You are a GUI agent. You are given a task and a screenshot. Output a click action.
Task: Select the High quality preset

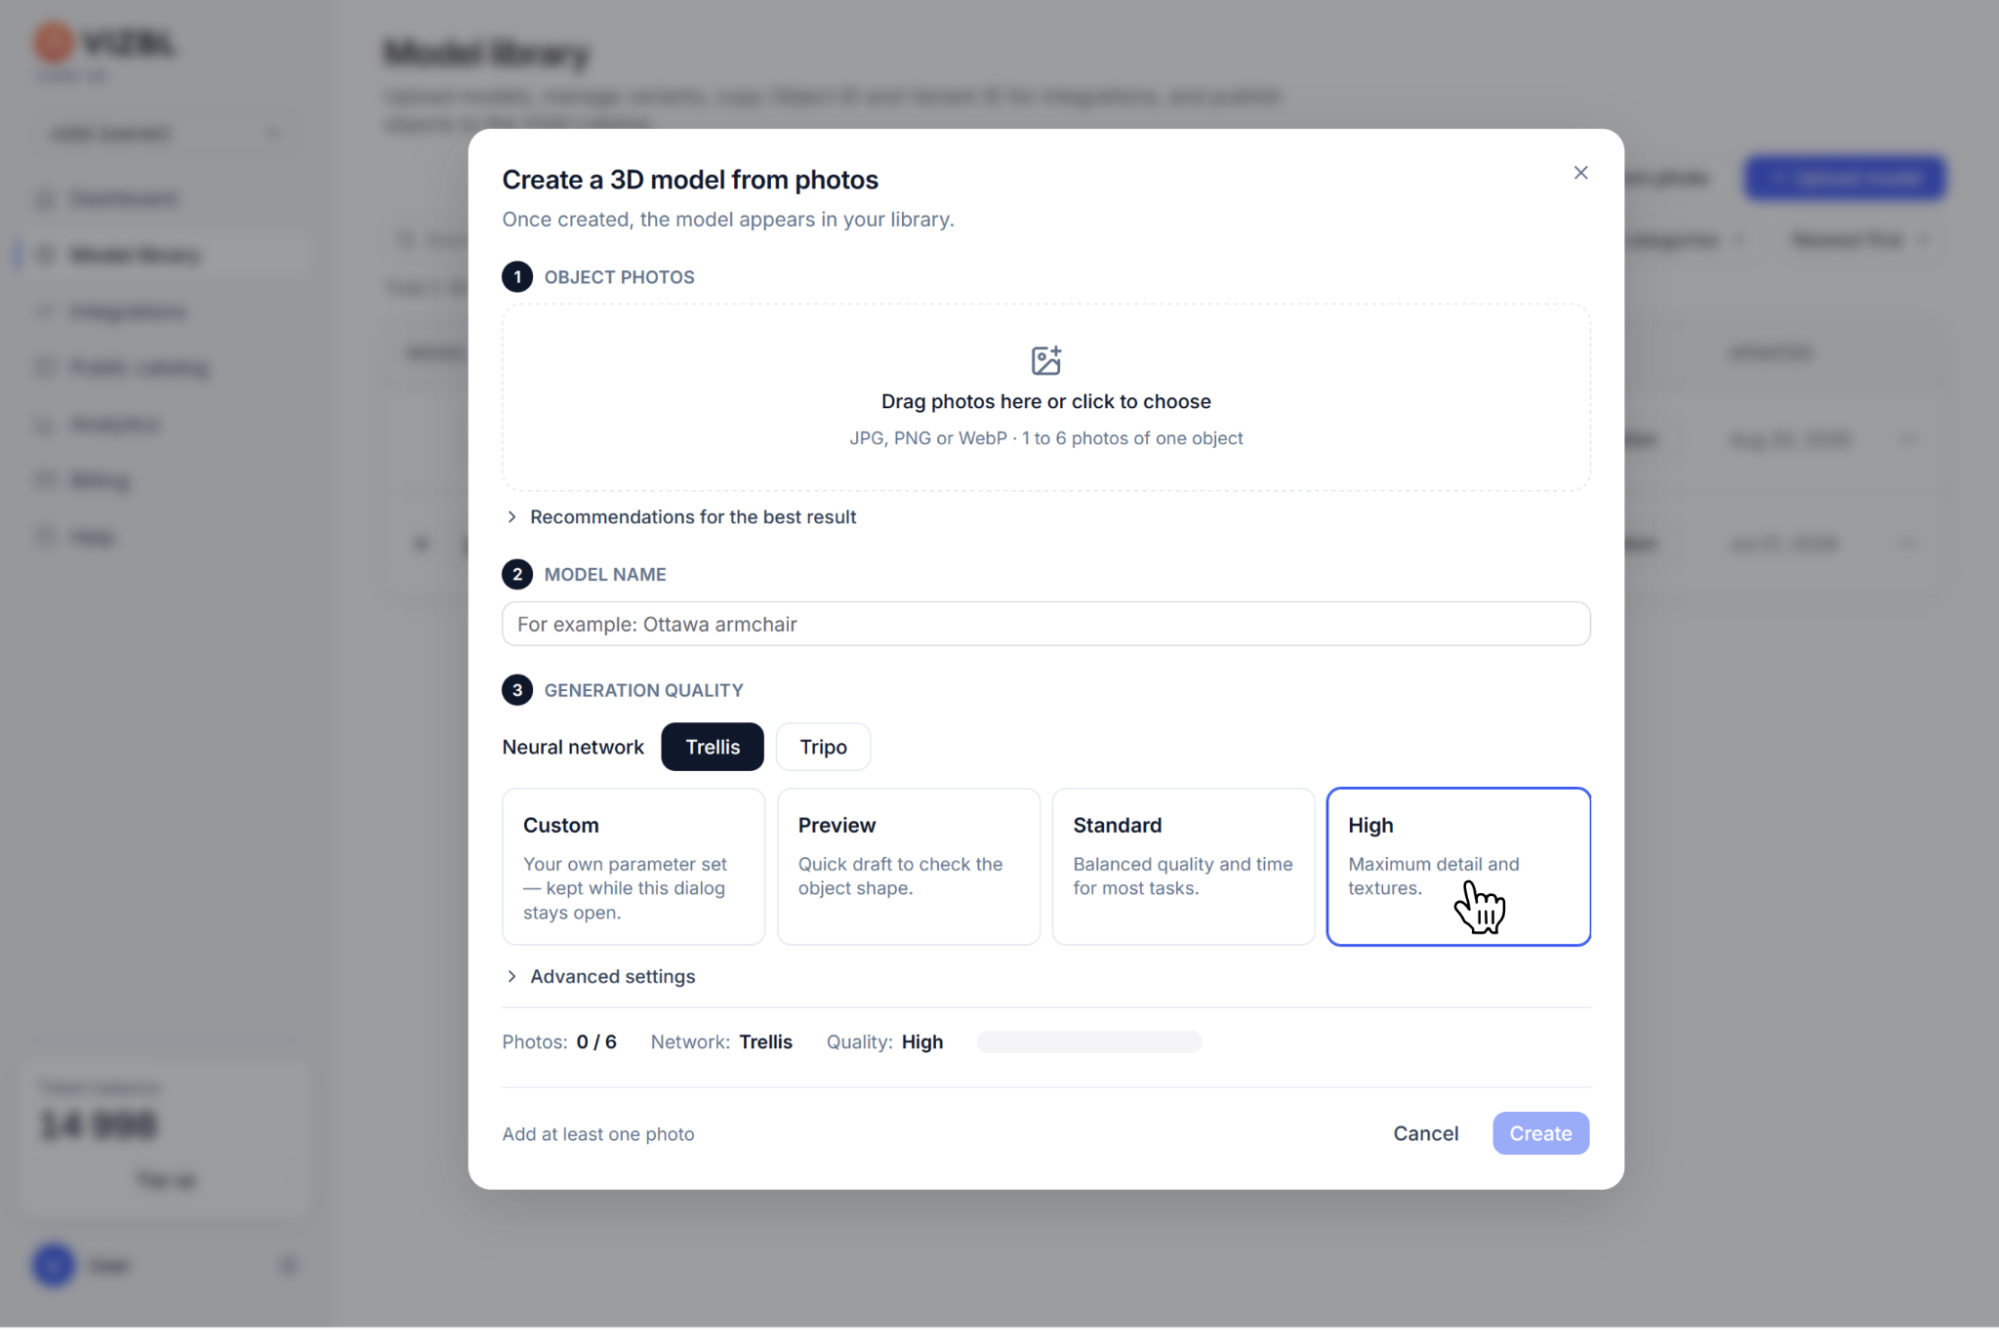(1458, 867)
